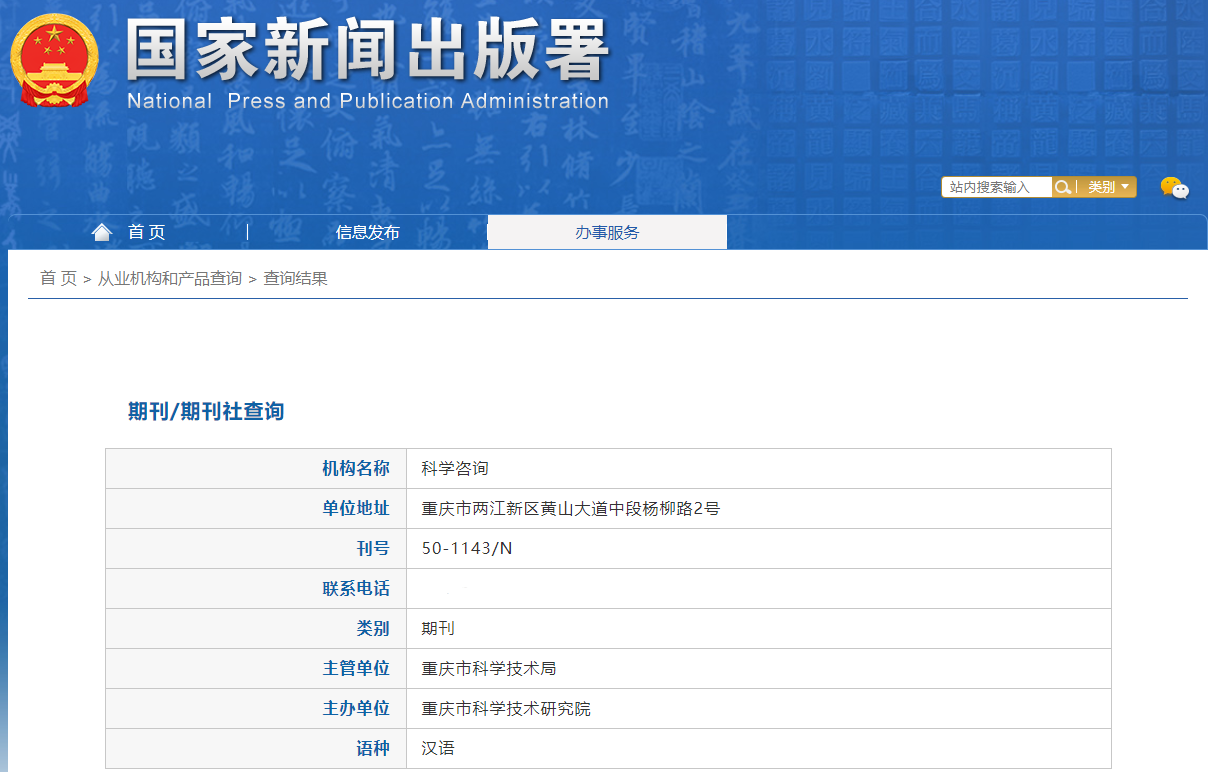Select the 重庆市科学技术局 supervising unit value
Viewport: 1208px width, 772px height.
496,668
